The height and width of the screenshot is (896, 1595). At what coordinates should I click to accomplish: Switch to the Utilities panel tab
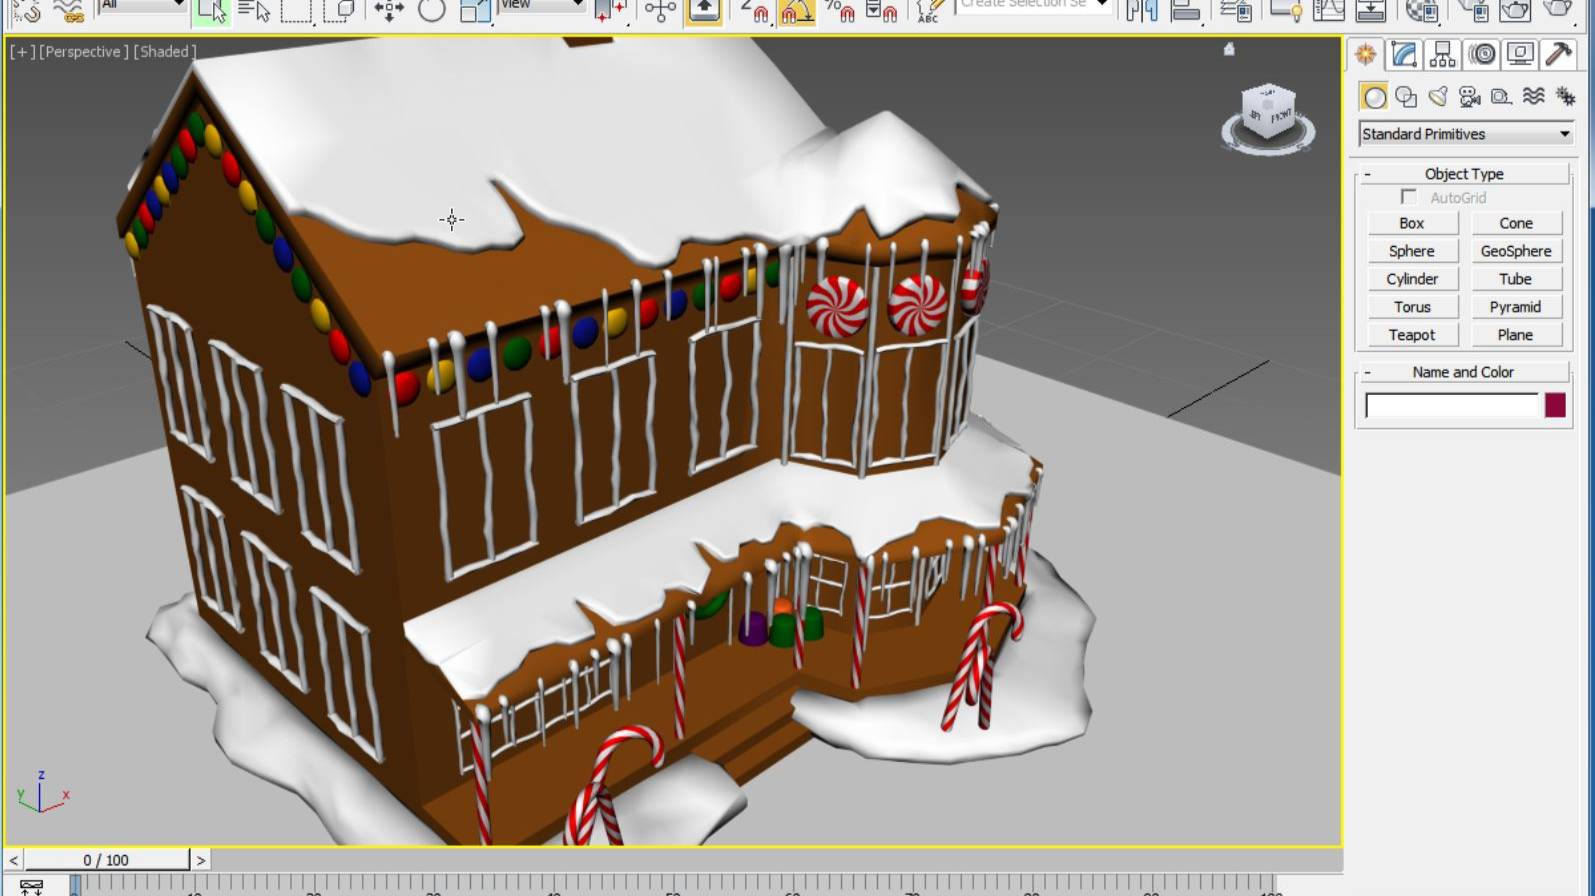[1557, 55]
